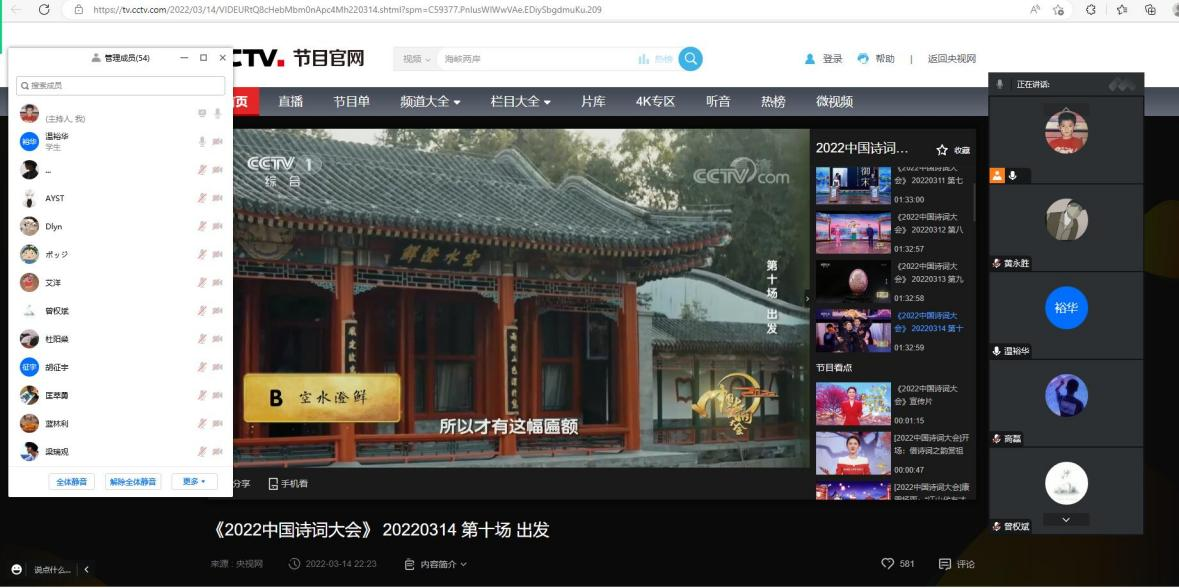Select member 杜阳焱 in the list
This screenshot has width=1179, height=588.
coord(120,339)
